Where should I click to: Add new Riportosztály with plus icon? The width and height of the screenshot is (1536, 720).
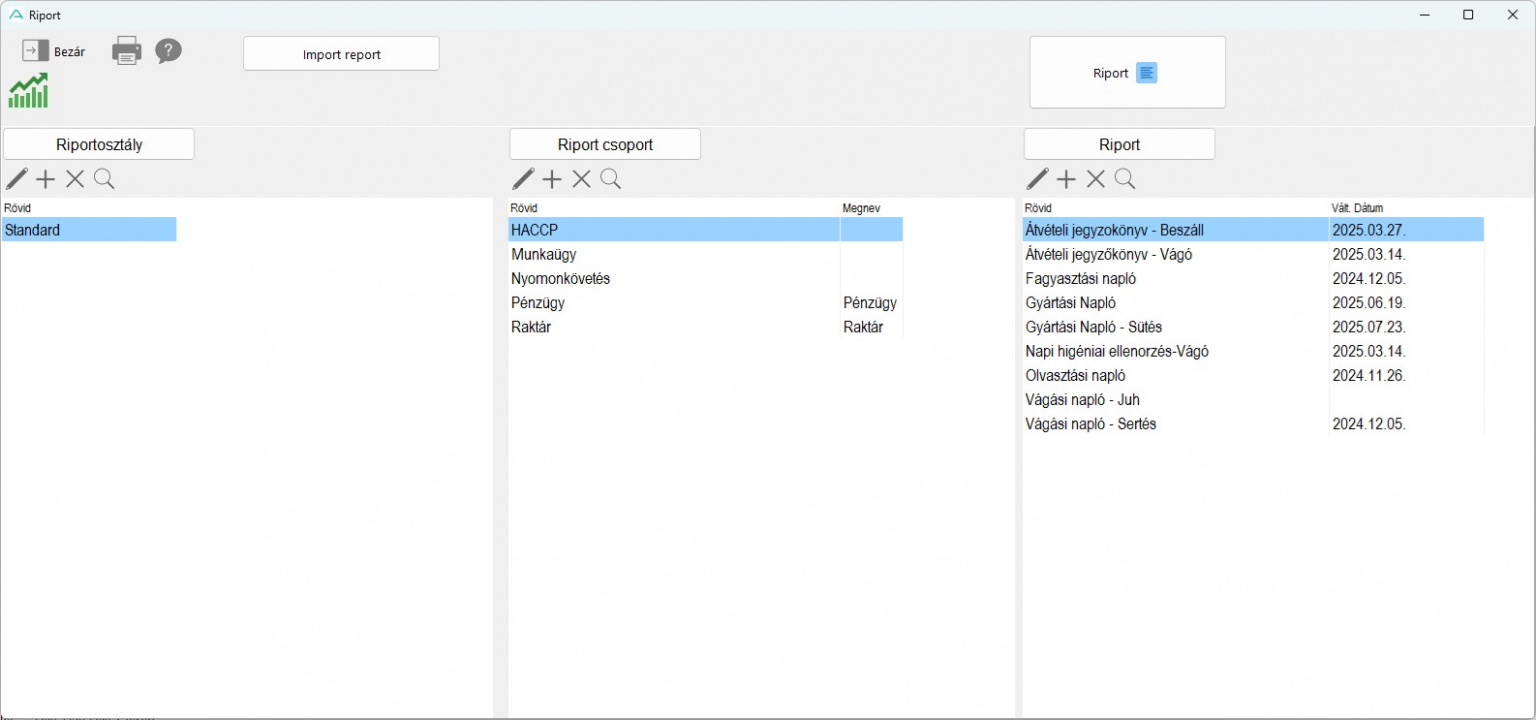point(46,179)
